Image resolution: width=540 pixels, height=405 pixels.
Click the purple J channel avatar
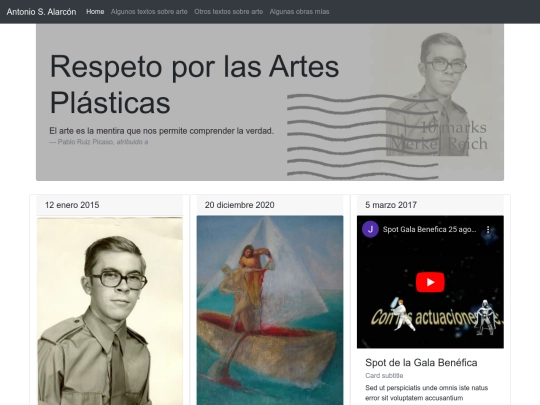[370, 229]
